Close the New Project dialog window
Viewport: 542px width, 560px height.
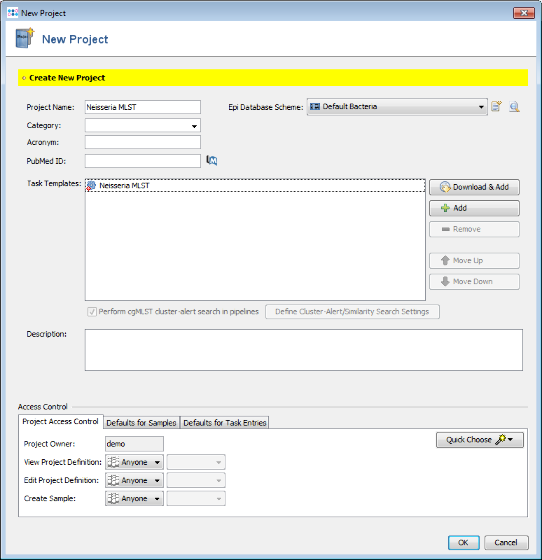tap(524, 13)
